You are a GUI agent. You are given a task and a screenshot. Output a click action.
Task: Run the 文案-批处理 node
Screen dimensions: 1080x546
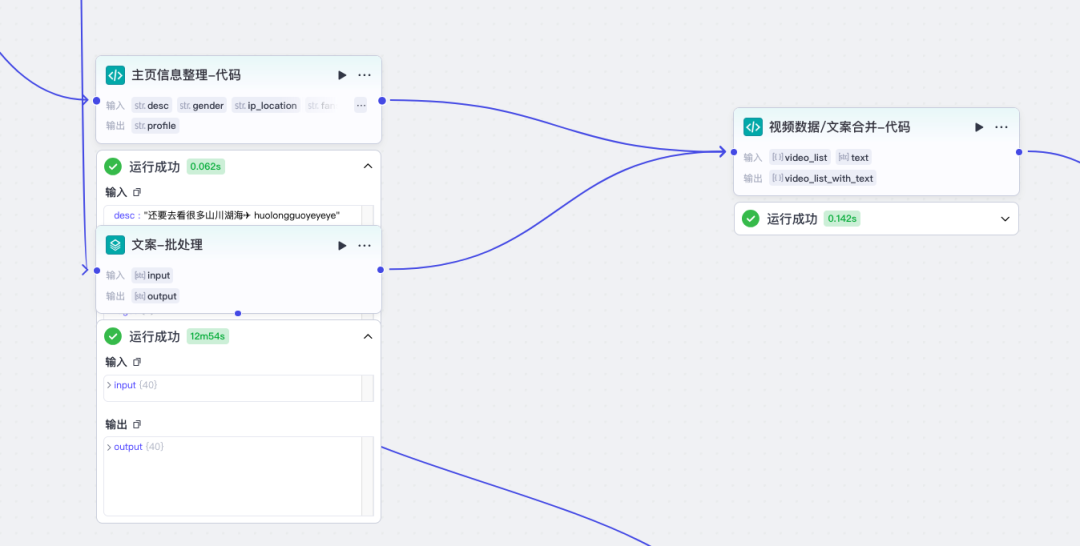click(342, 245)
